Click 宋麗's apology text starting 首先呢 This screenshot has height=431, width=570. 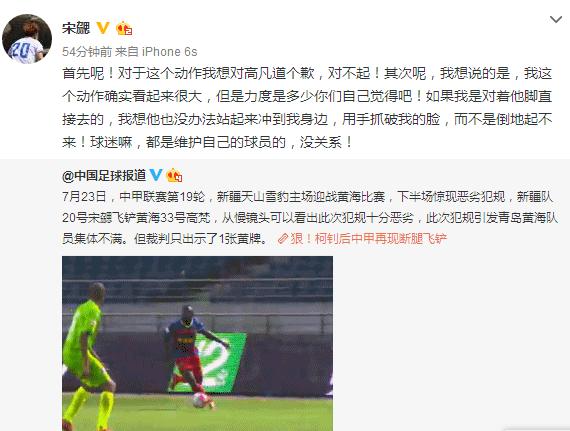[x=307, y=108]
